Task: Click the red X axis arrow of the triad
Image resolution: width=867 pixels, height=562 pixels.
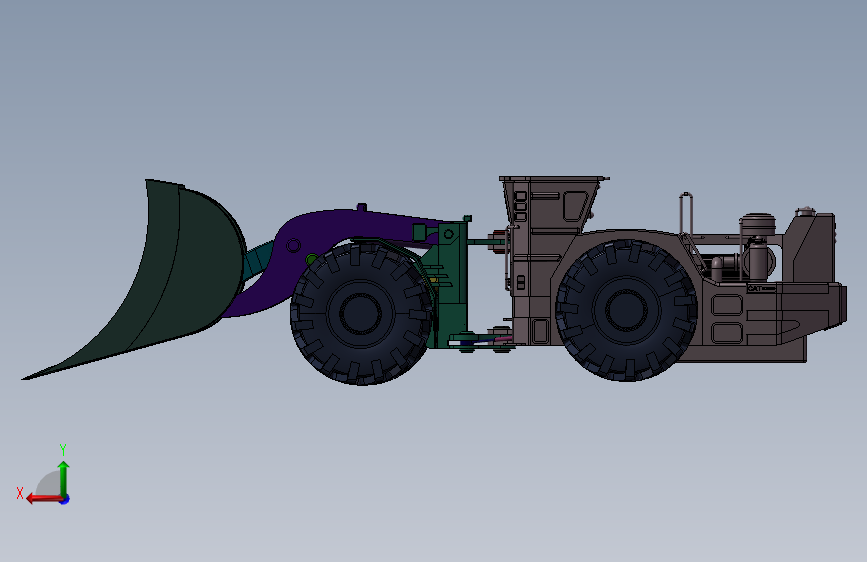Action: pyautogui.click(x=43, y=499)
